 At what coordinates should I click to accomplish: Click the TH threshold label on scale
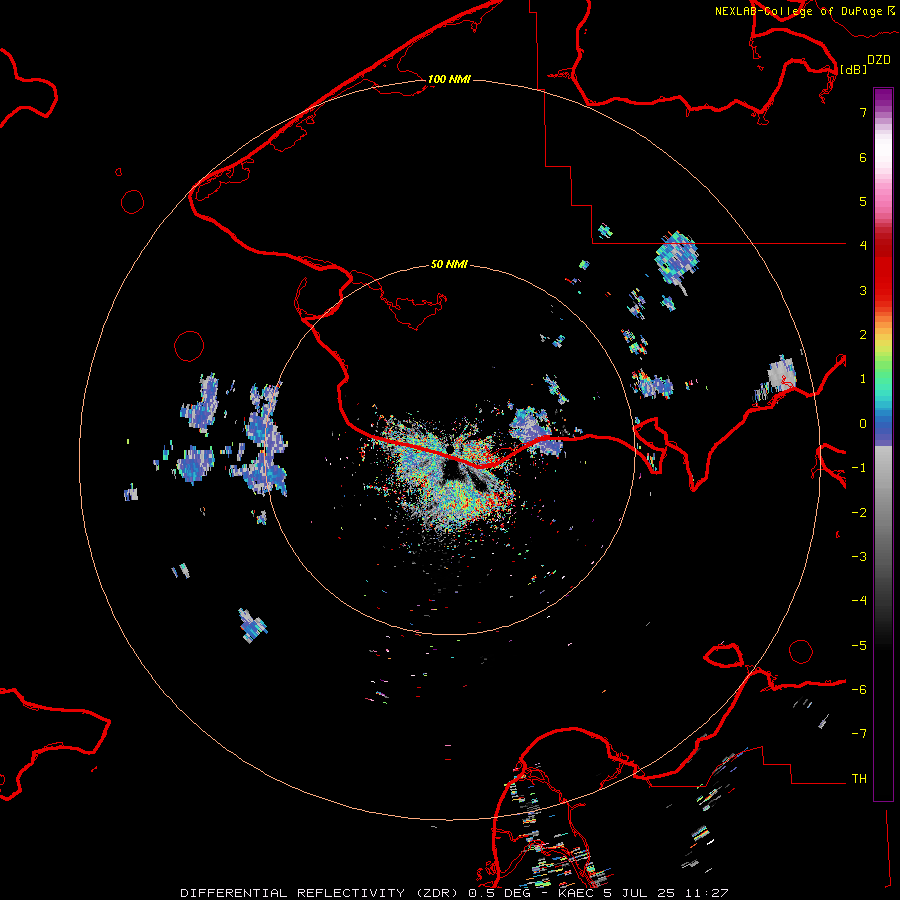[x=859, y=779]
